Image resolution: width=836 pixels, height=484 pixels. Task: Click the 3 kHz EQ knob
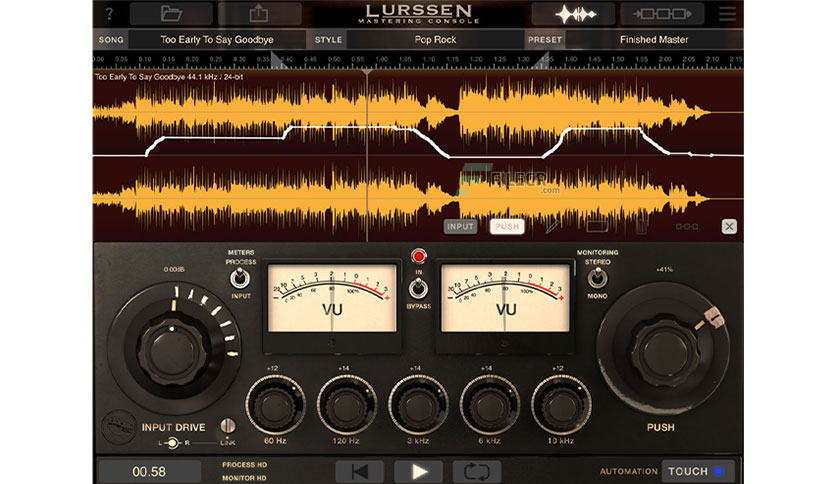[418, 405]
